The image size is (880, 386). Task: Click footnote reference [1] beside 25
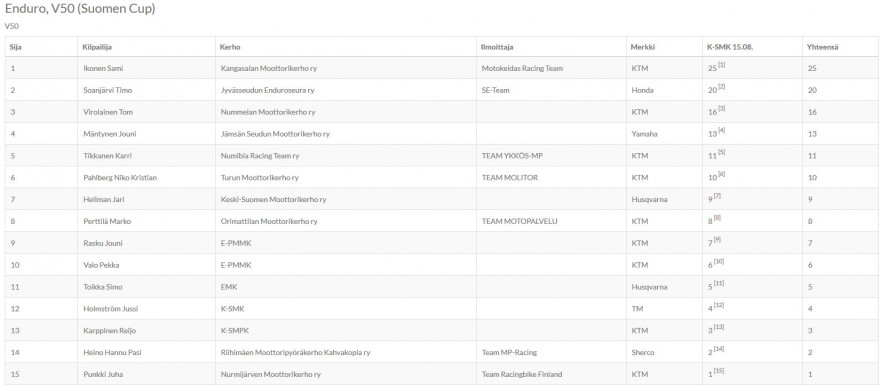(x=722, y=65)
